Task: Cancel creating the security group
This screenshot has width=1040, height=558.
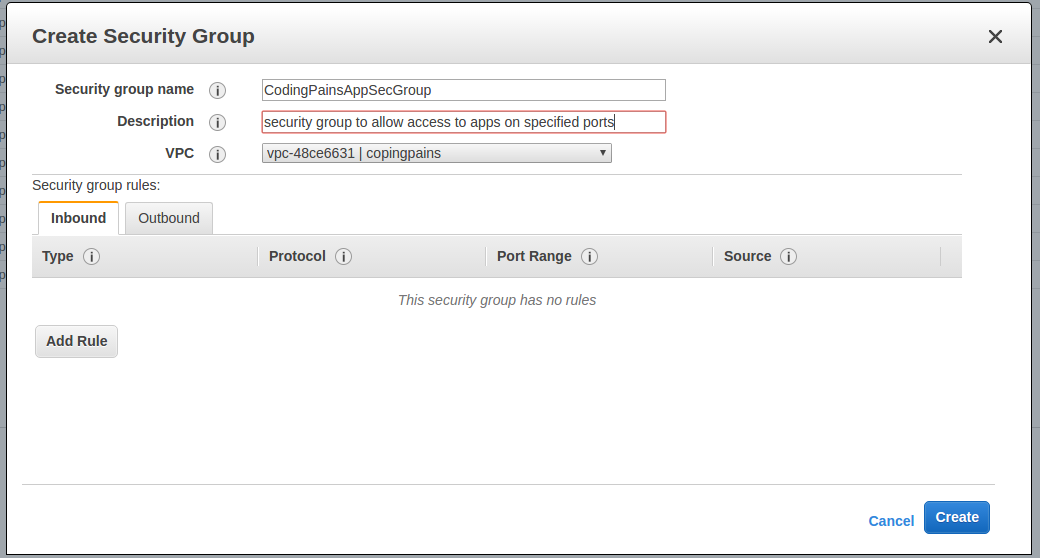Action: (891, 521)
